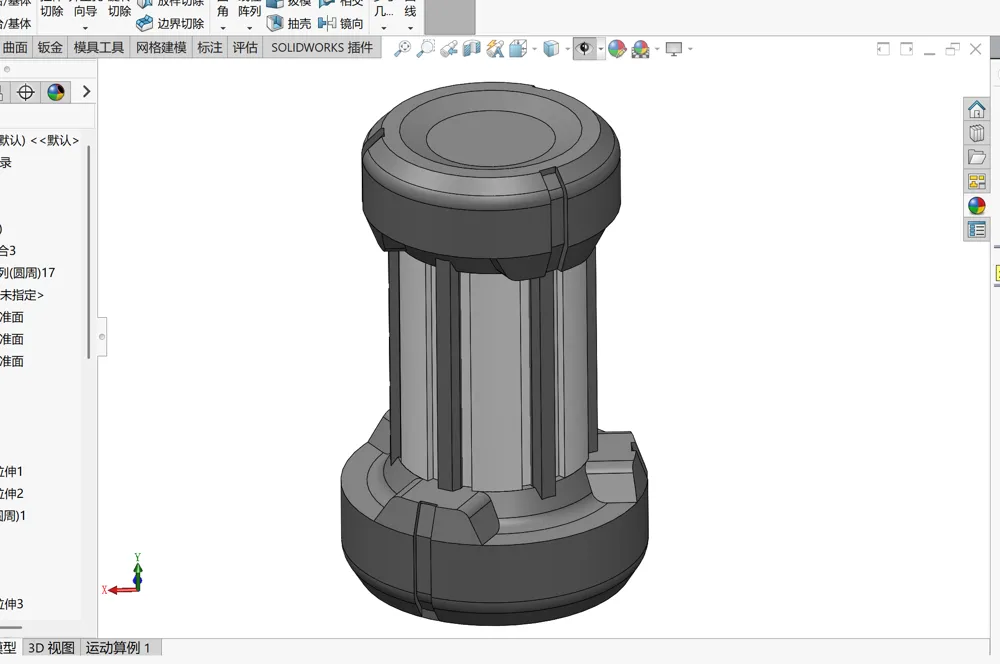
Task: Expand the manager tabs chevron arrow
Action: click(x=87, y=92)
